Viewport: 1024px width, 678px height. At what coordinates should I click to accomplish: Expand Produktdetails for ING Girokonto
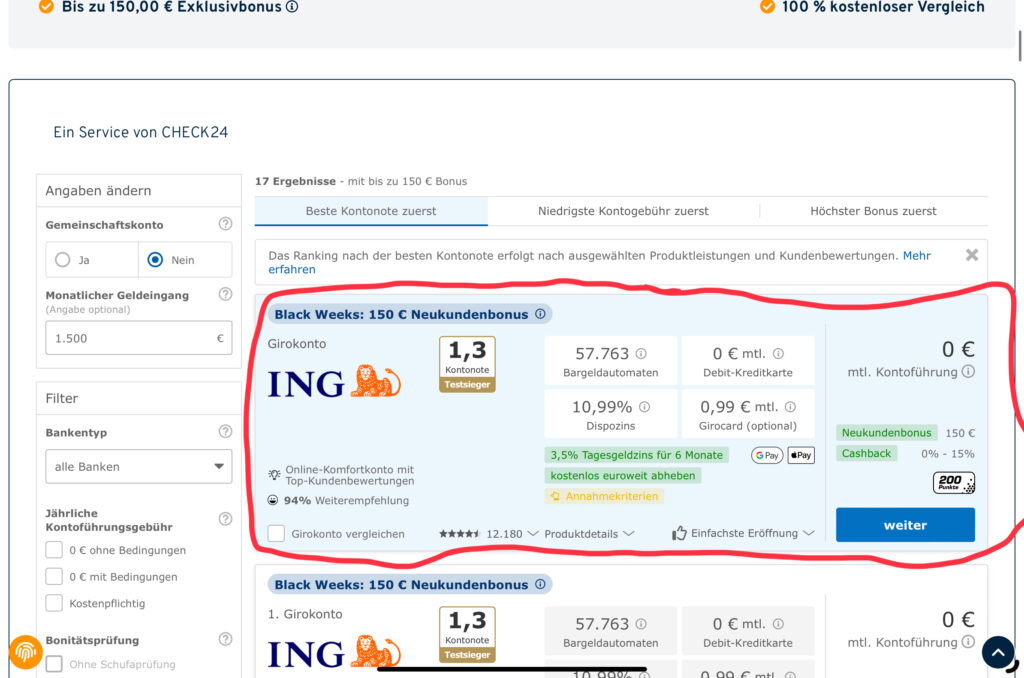coord(589,534)
